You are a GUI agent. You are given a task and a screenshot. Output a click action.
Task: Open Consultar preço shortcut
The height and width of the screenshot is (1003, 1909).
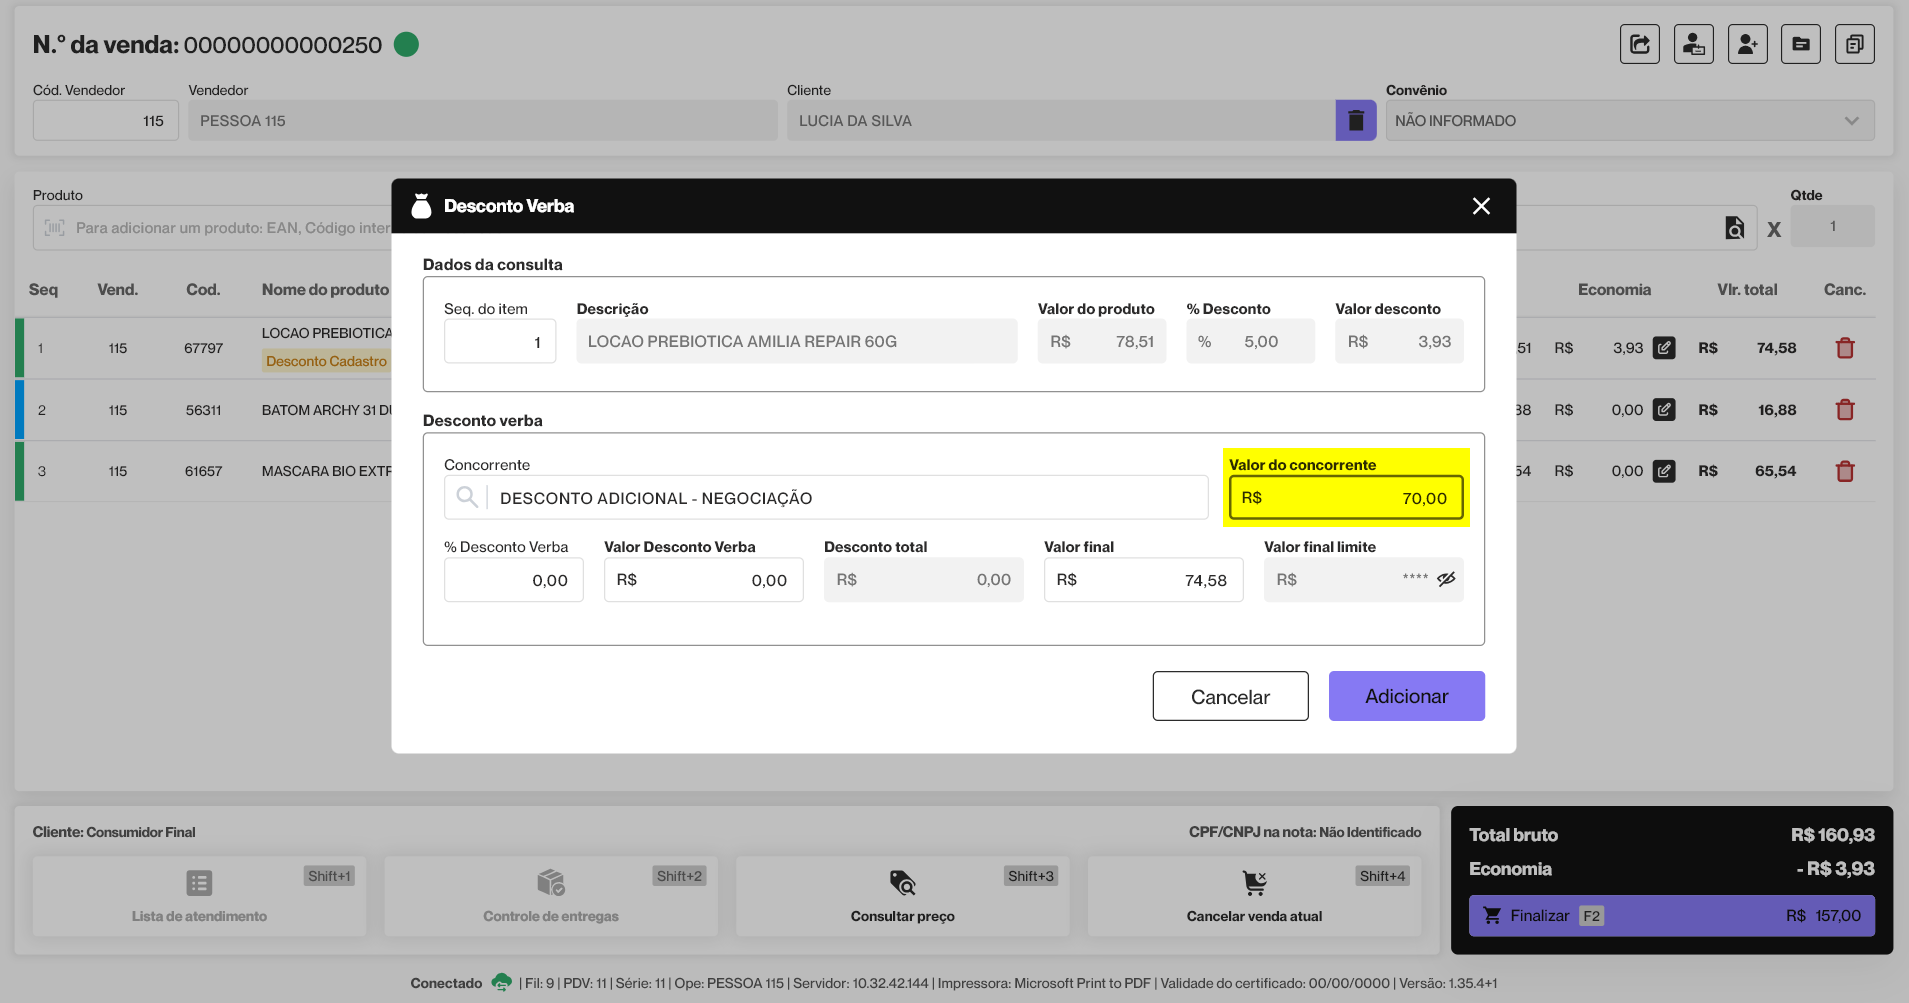click(x=902, y=896)
